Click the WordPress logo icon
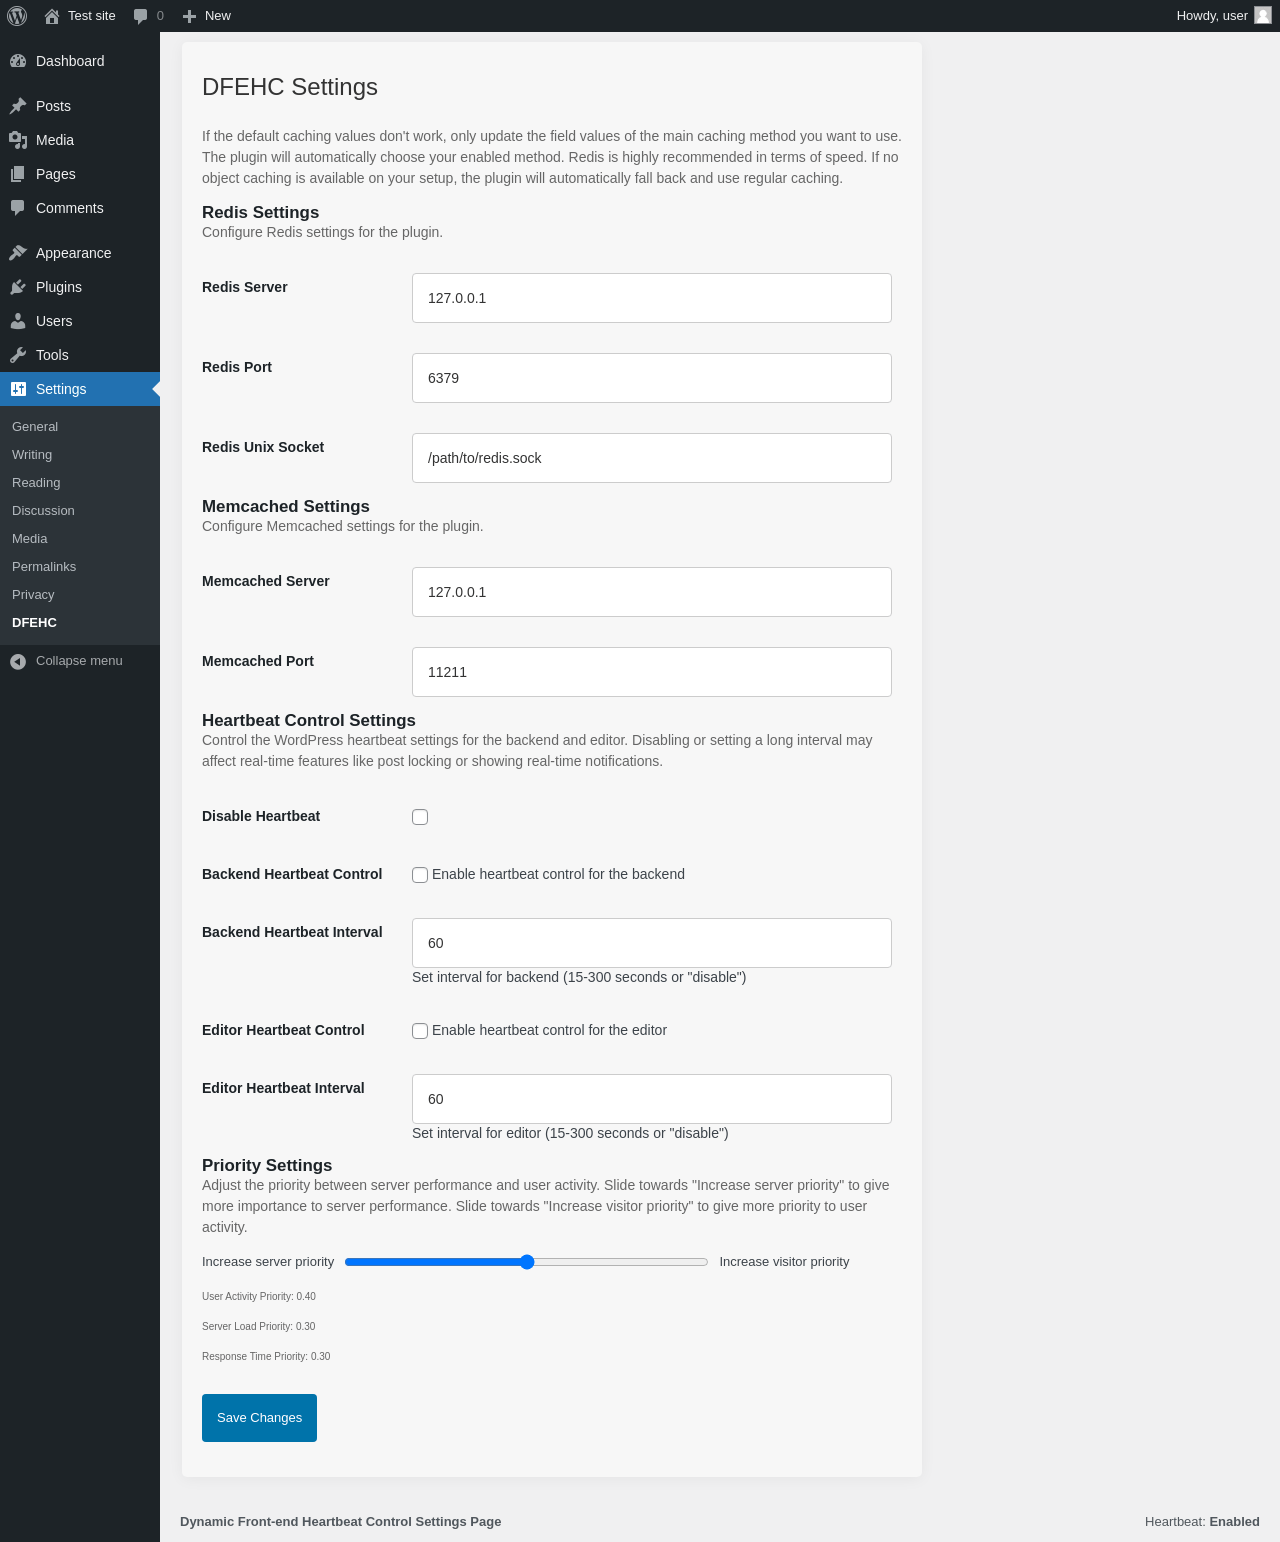The height and width of the screenshot is (1542, 1280). tap(17, 16)
